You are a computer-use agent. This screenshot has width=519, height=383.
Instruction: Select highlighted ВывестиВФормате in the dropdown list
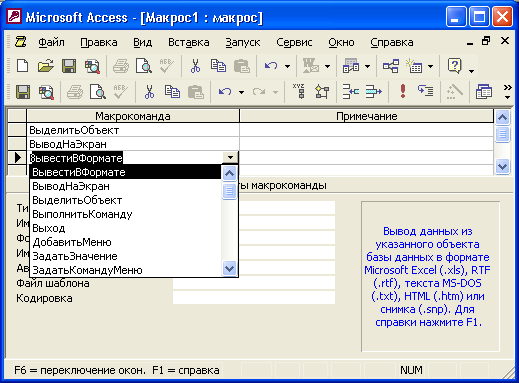(126, 172)
